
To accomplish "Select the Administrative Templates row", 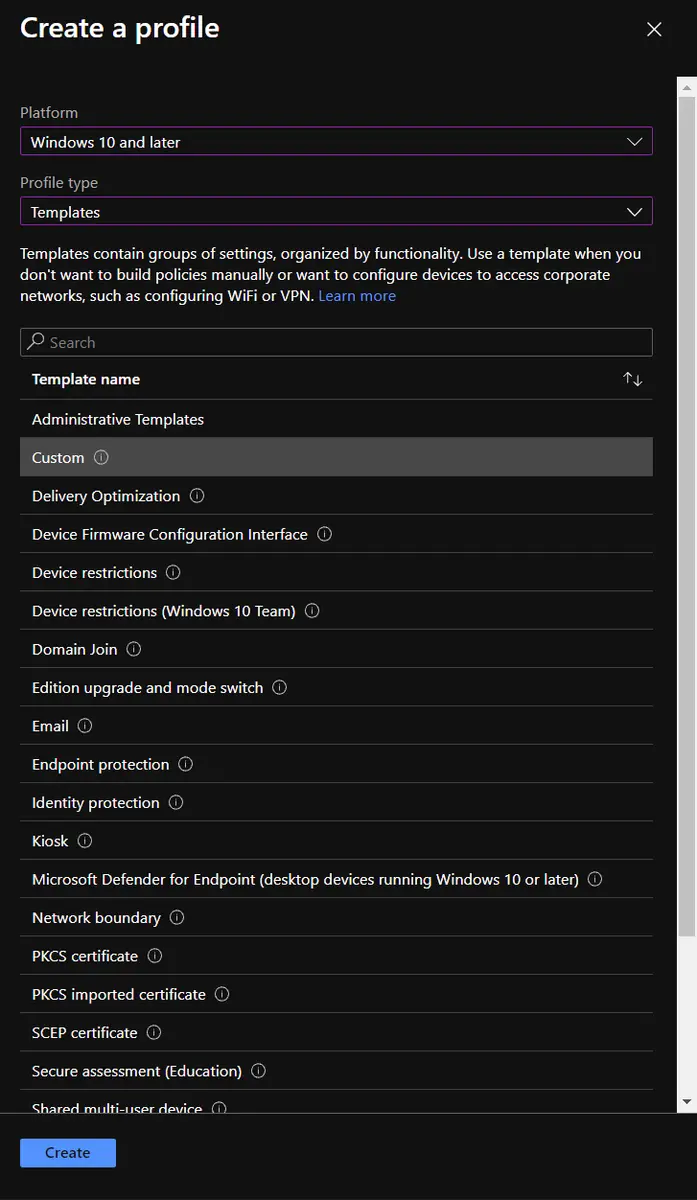I will 118,419.
